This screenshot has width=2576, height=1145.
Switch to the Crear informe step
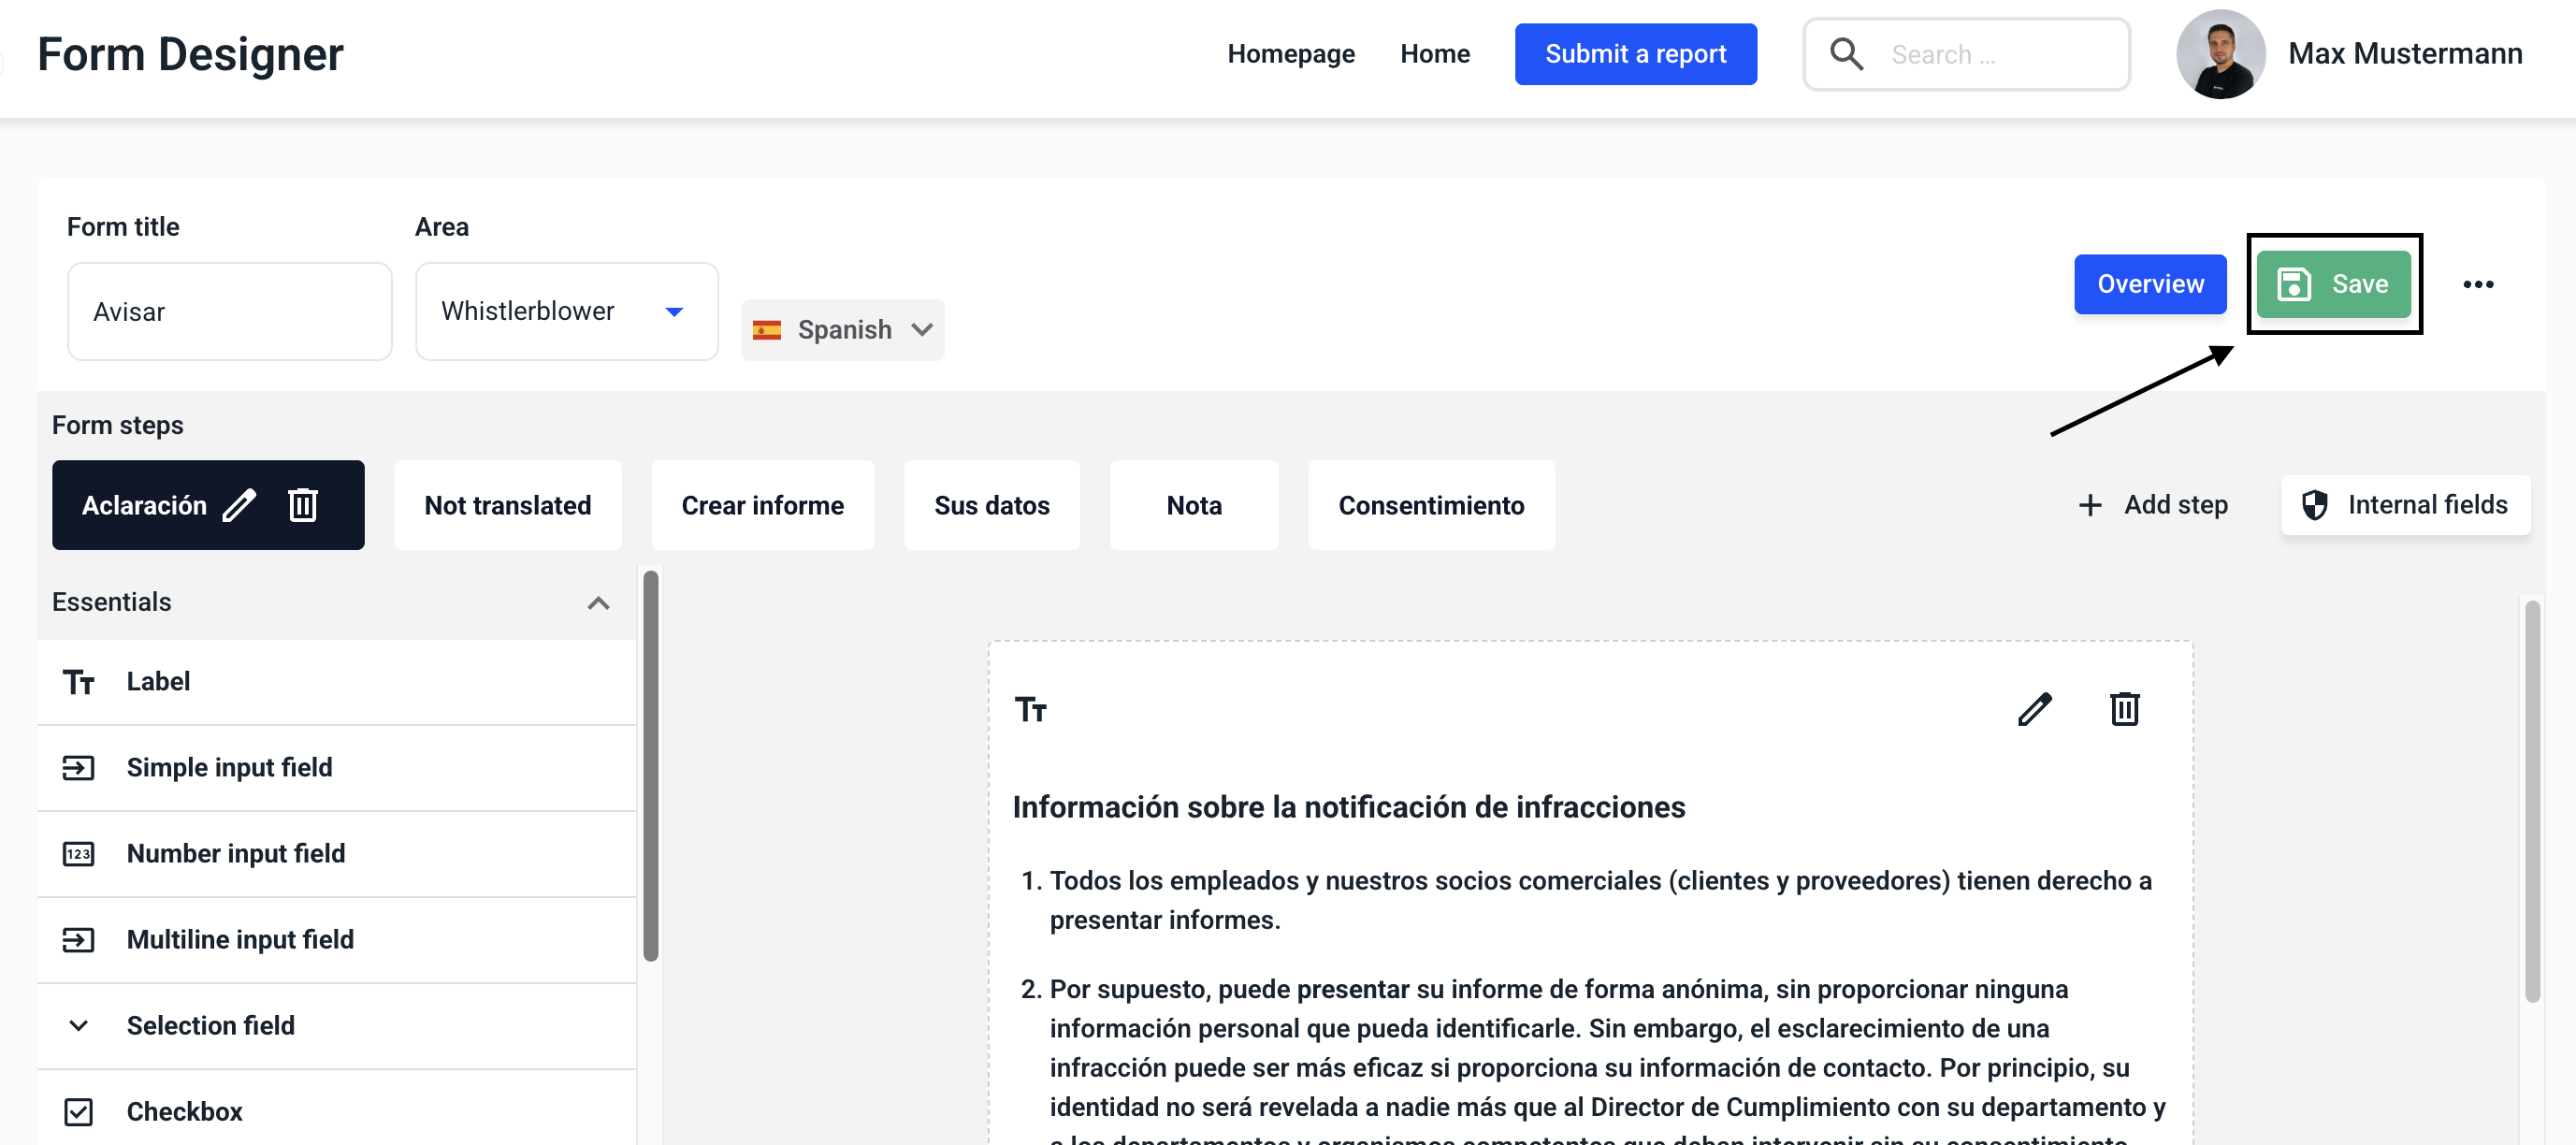762,505
